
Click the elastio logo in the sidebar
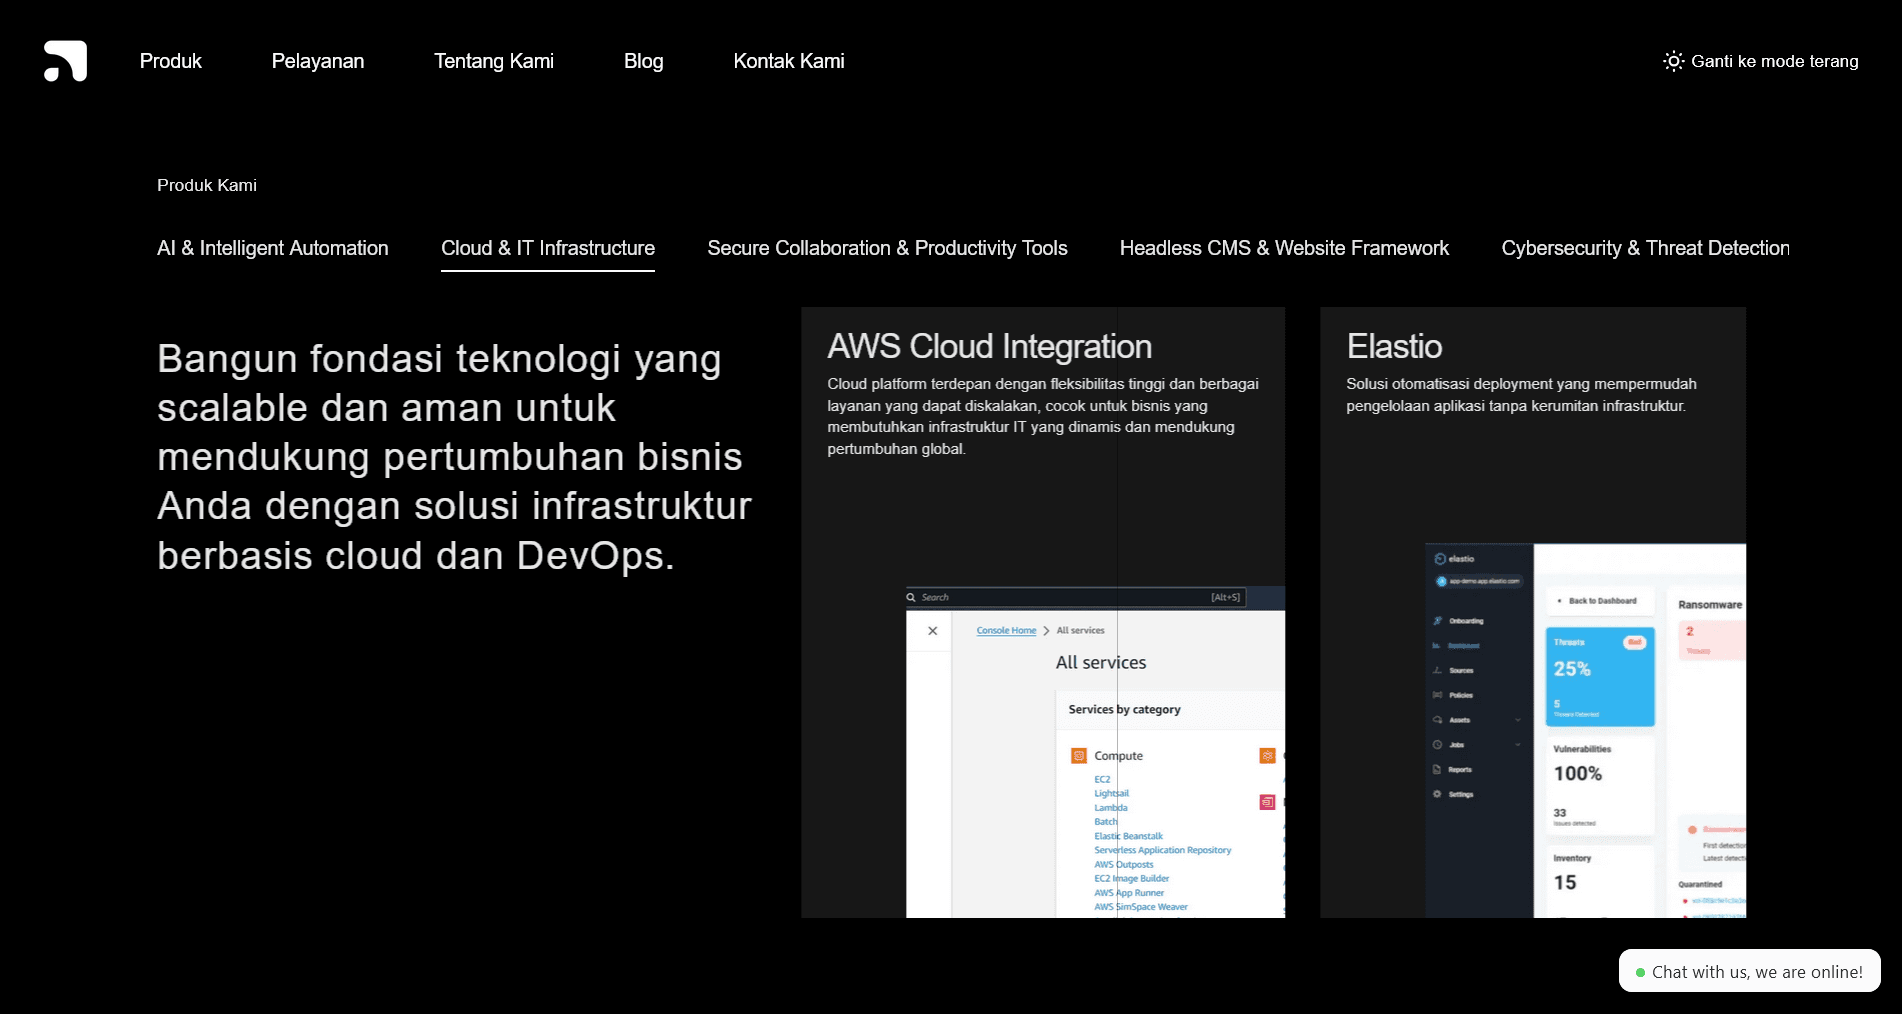click(x=1453, y=559)
